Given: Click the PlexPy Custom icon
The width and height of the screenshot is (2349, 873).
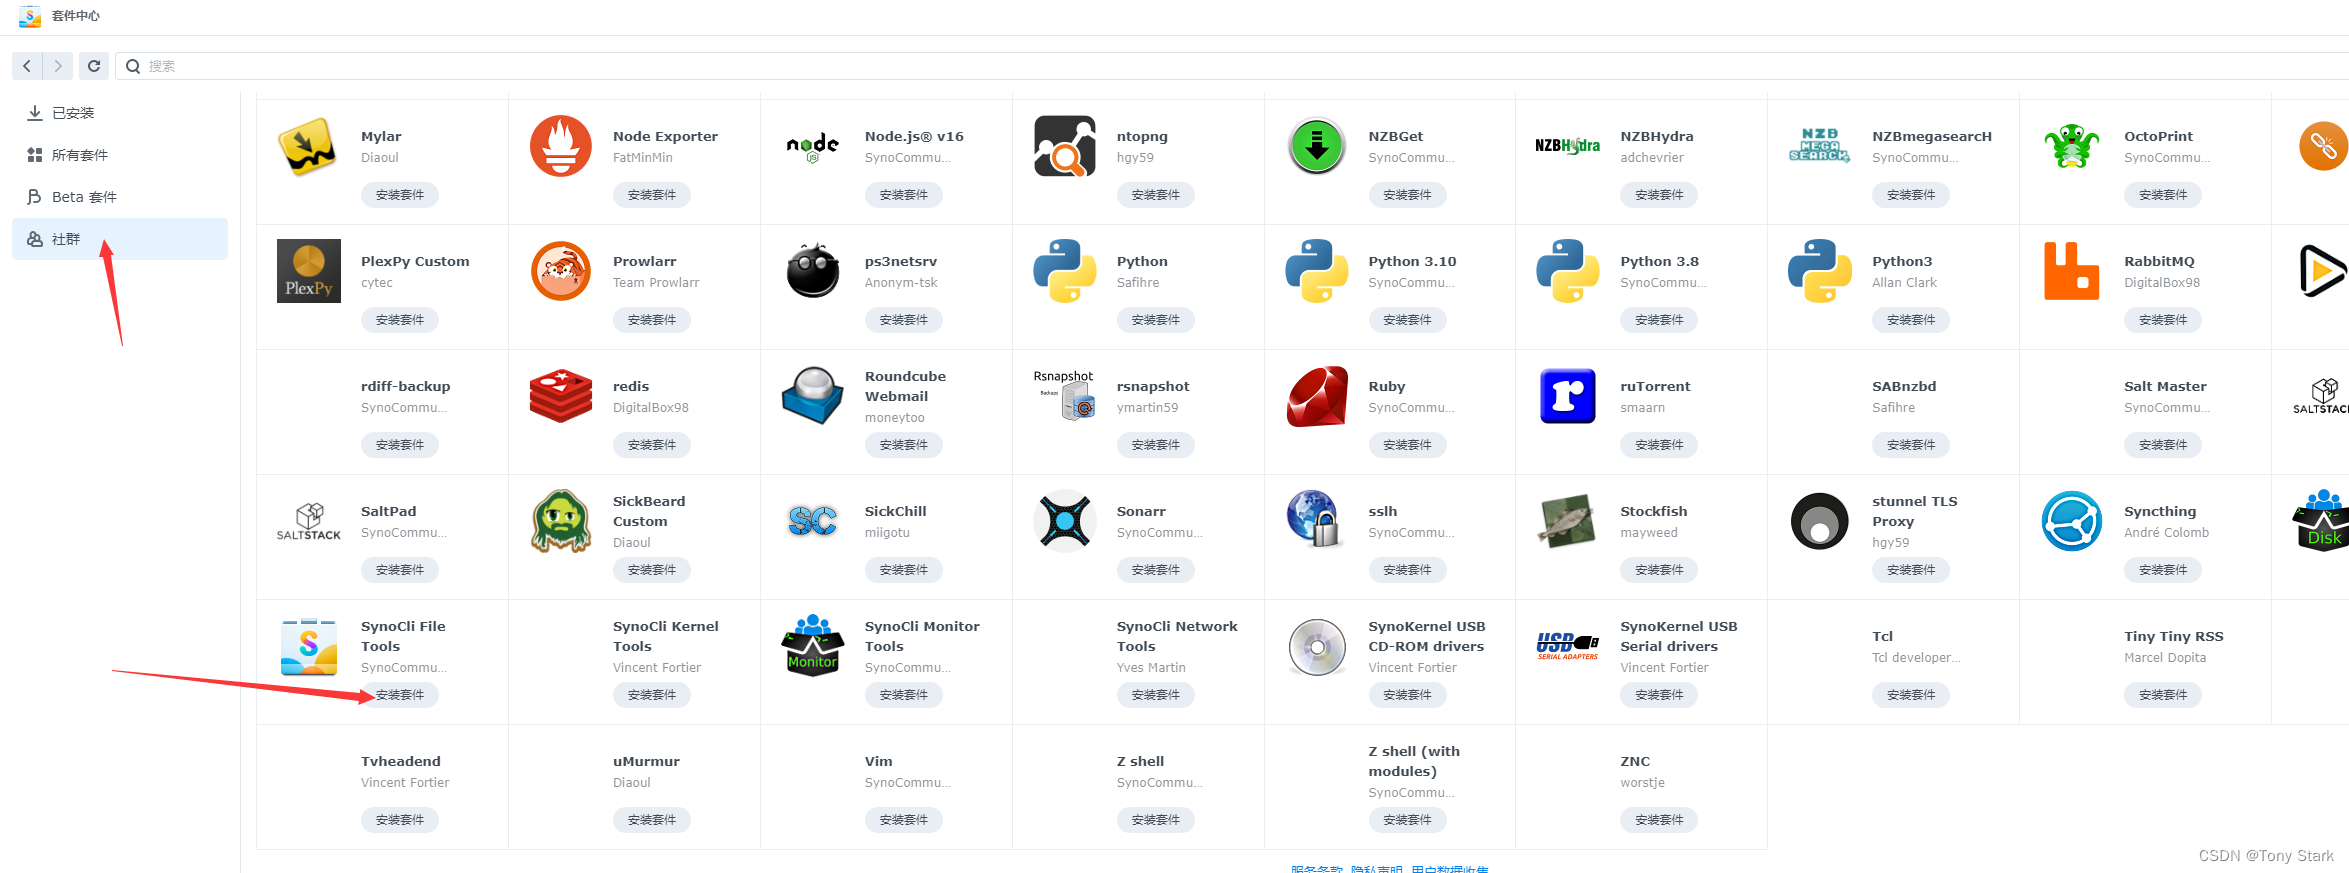Looking at the screenshot, I should tap(308, 271).
